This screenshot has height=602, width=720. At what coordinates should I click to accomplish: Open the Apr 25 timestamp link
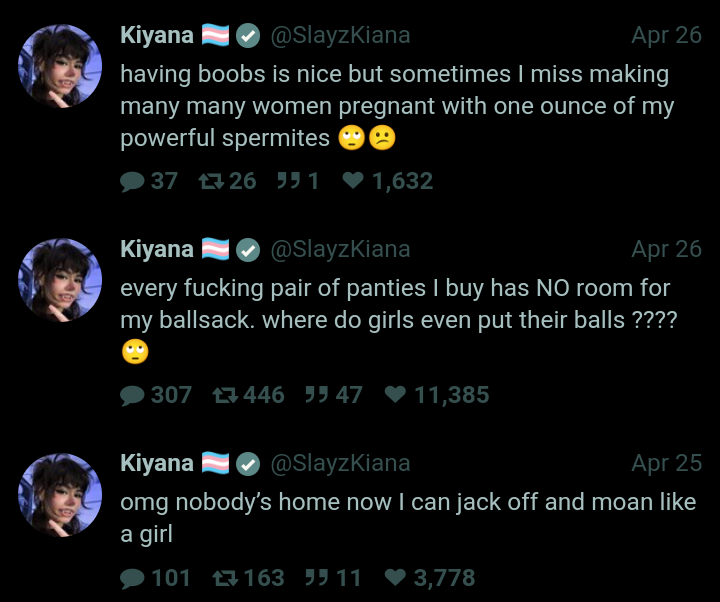click(667, 463)
